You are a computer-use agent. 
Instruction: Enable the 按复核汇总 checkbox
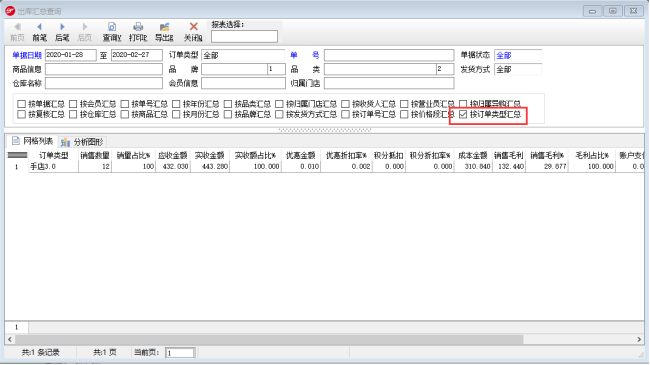point(22,114)
